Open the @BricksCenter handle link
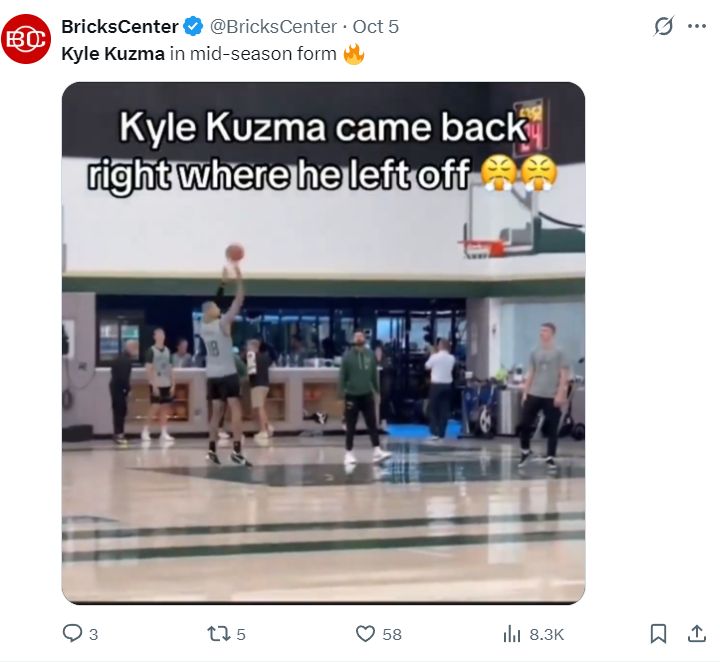This screenshot has width=720, height=662. pos(271,27)
